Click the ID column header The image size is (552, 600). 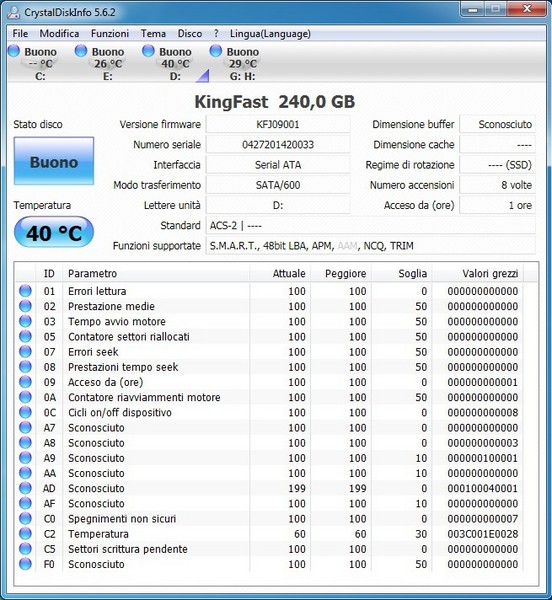point(49,274)
